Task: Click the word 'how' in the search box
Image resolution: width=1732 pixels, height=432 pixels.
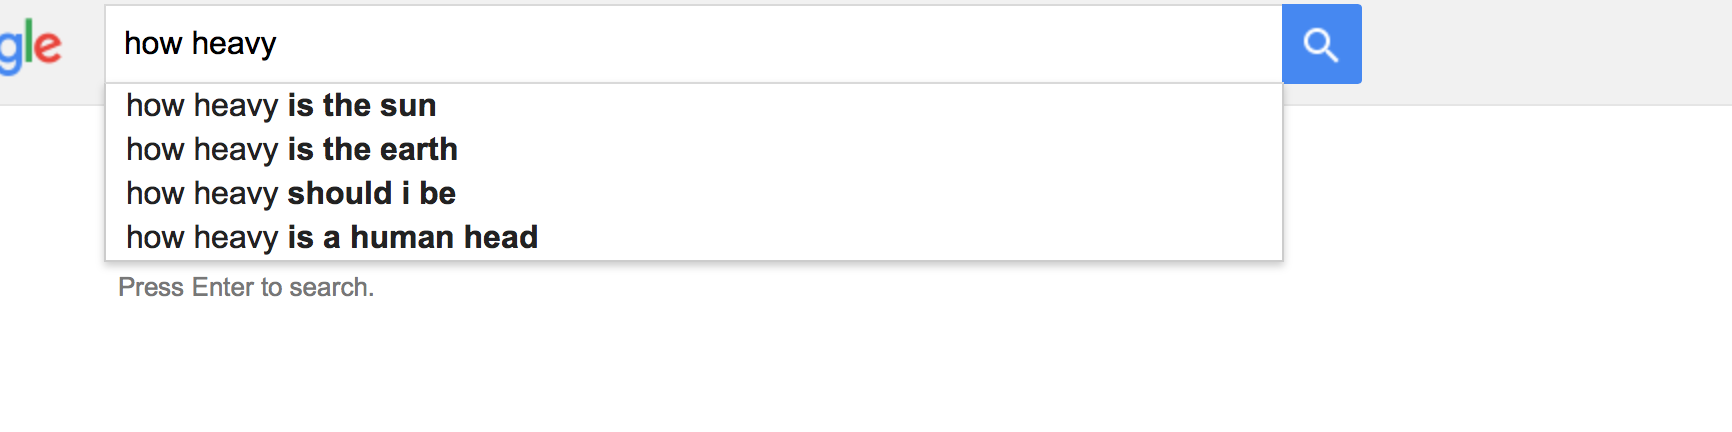Action: (x=153, y=44)
